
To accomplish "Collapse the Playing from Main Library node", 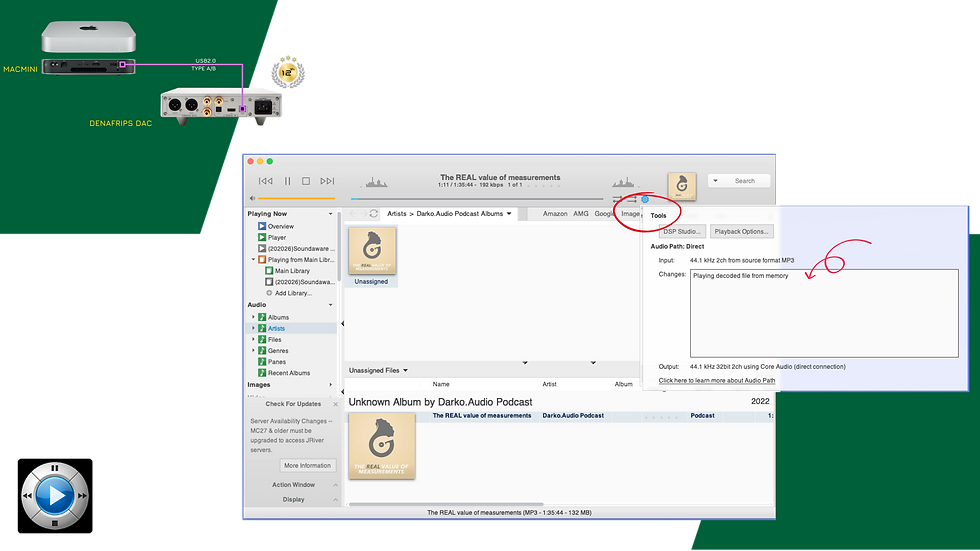I will click(253, 260).
